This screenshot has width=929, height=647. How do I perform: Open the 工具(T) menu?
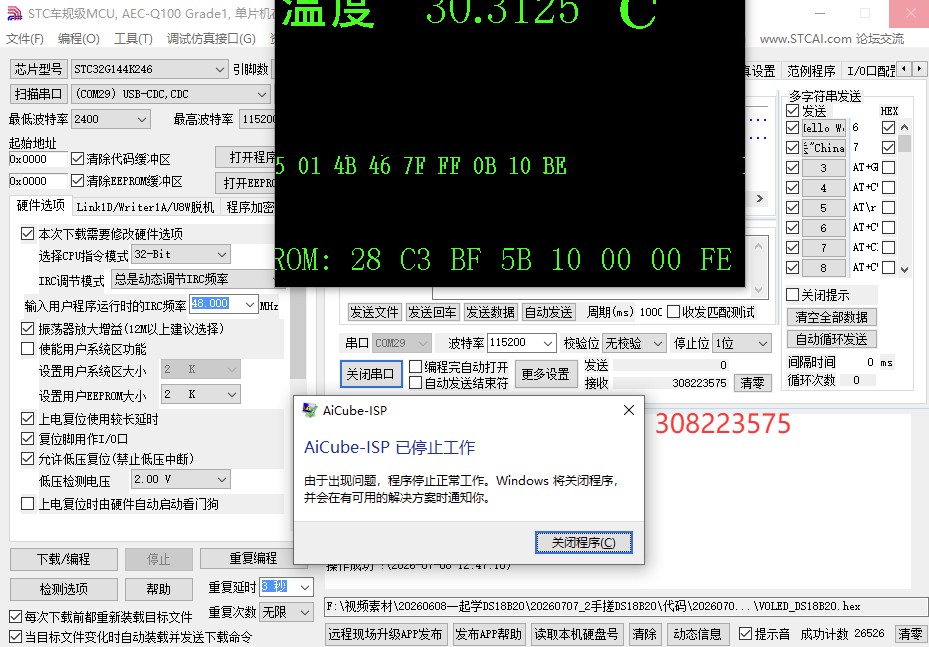133,39
